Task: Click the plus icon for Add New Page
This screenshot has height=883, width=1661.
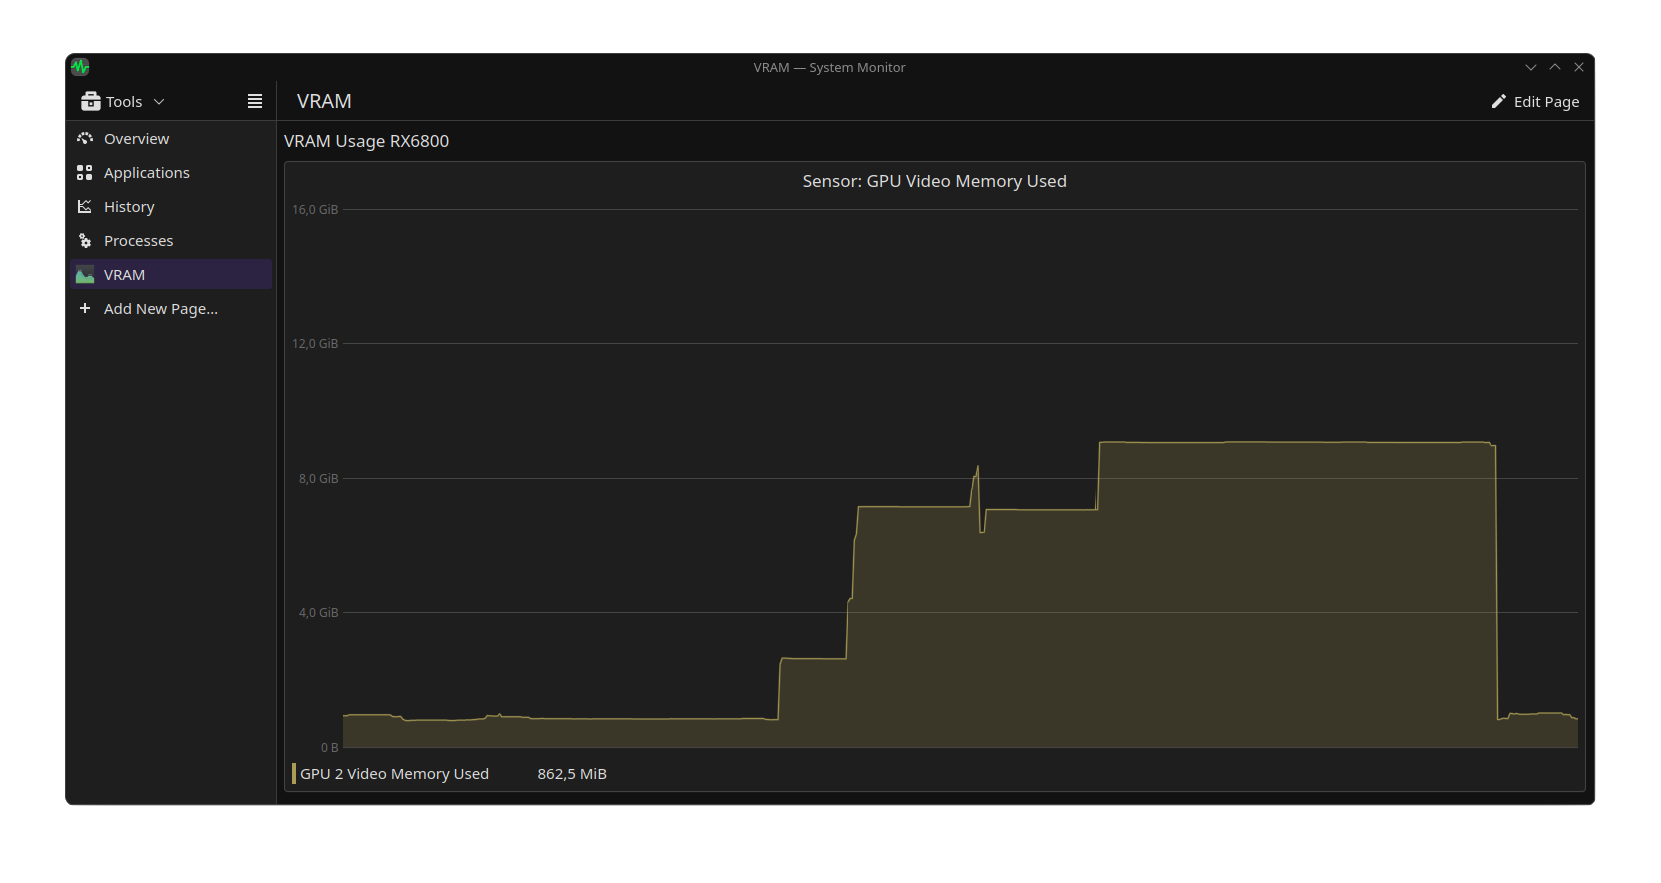Action: tap(85, 308)
